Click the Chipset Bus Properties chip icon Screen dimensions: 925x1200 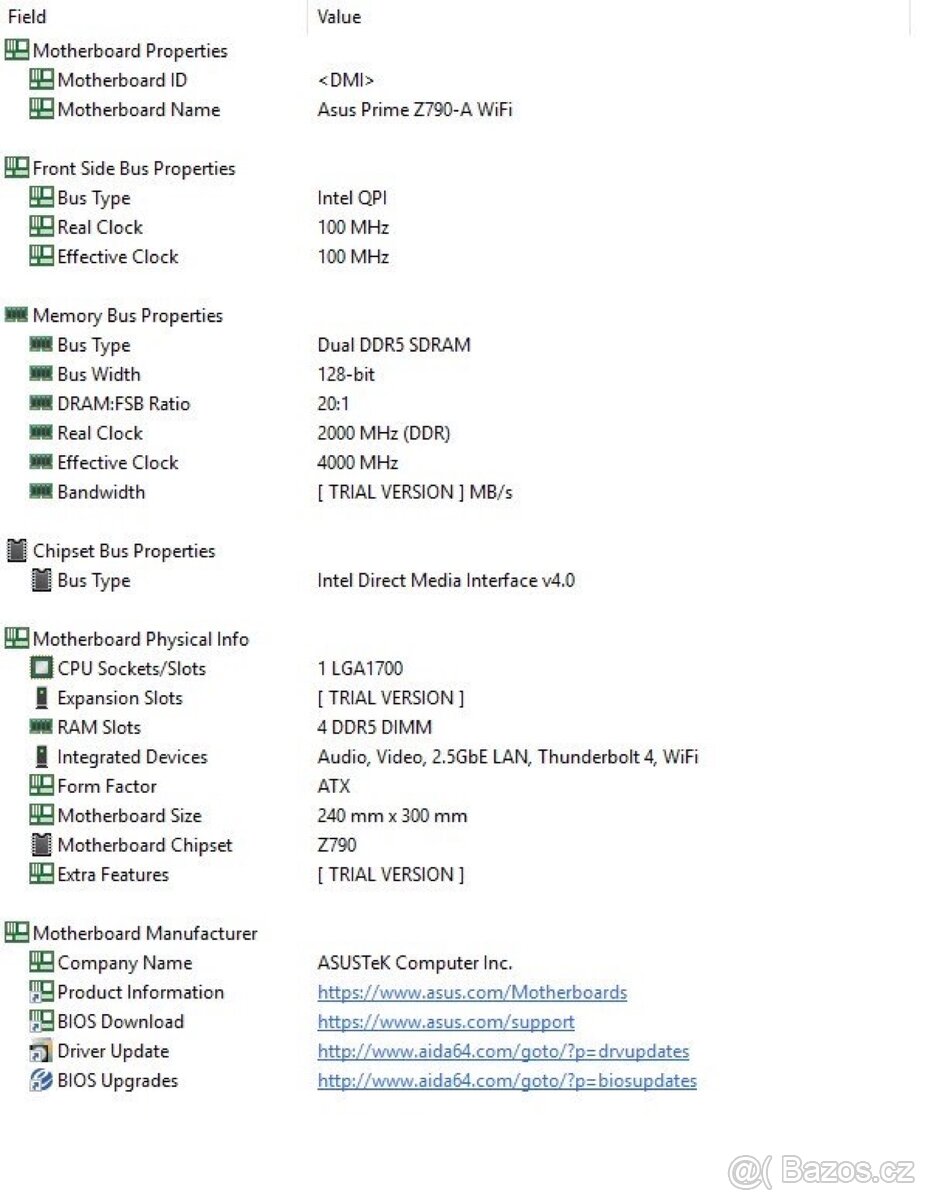click(x=16, y=550)
